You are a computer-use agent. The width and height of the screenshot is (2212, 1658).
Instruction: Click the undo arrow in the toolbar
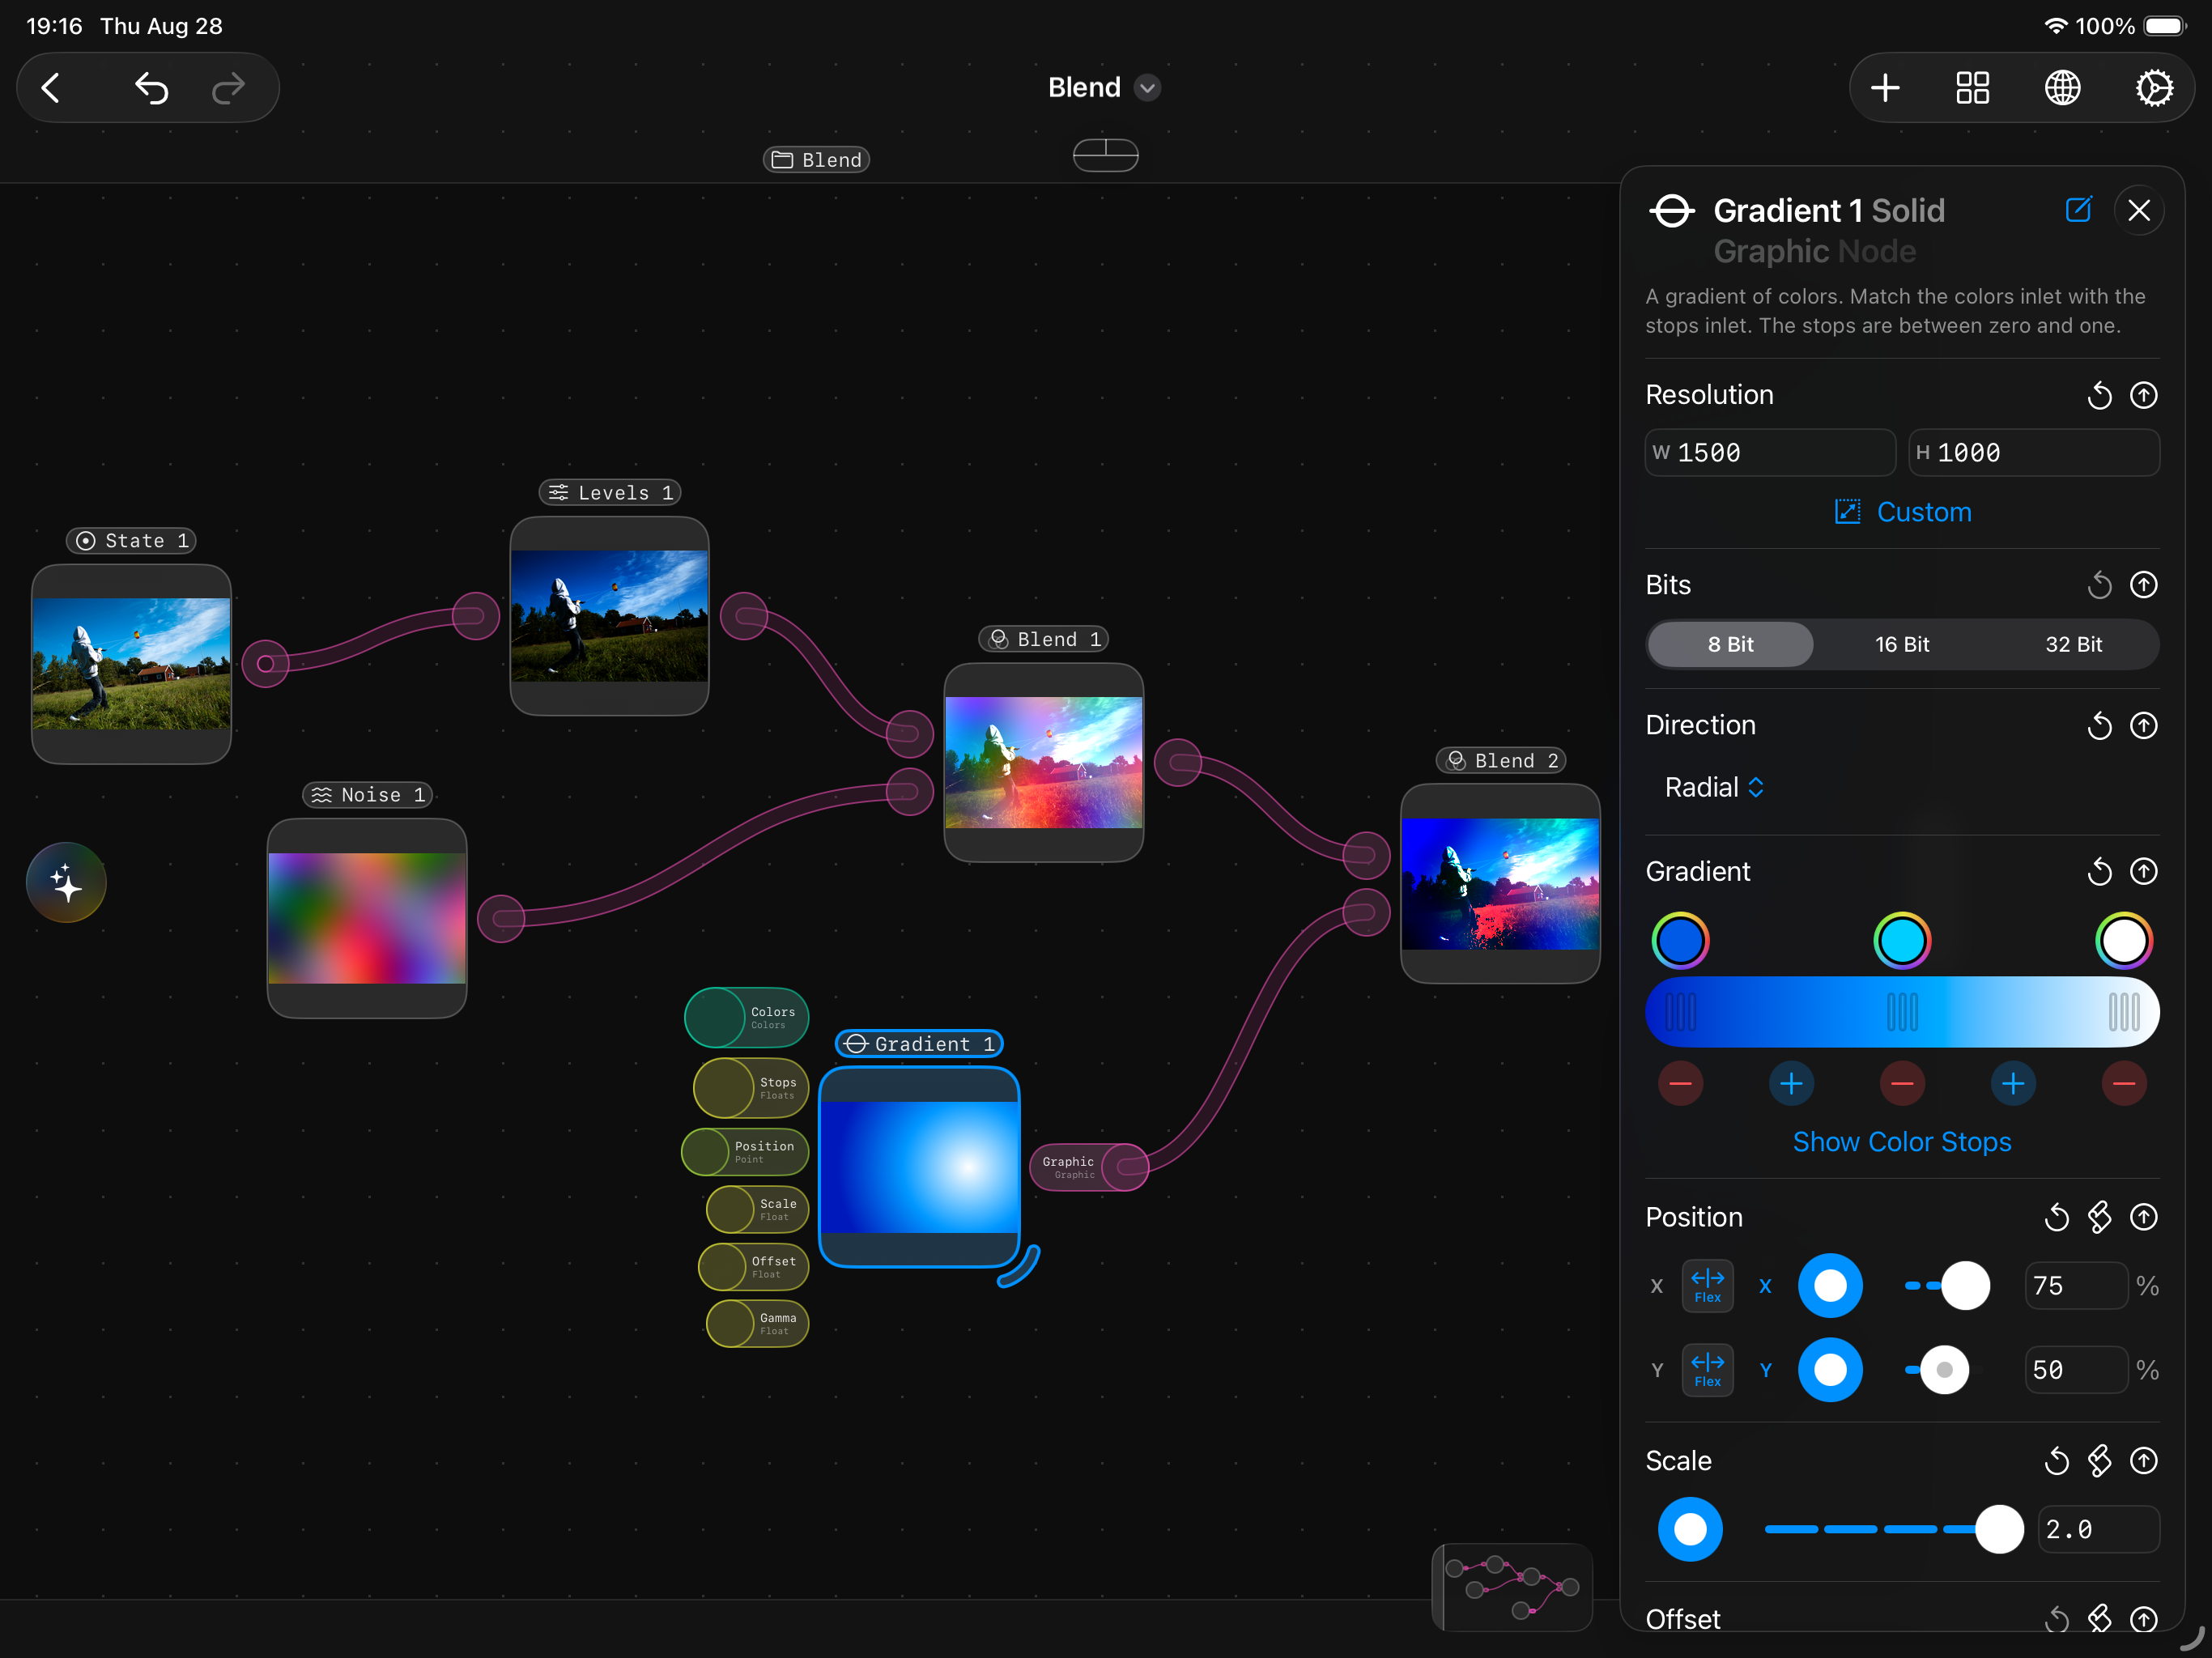(151, 88)
